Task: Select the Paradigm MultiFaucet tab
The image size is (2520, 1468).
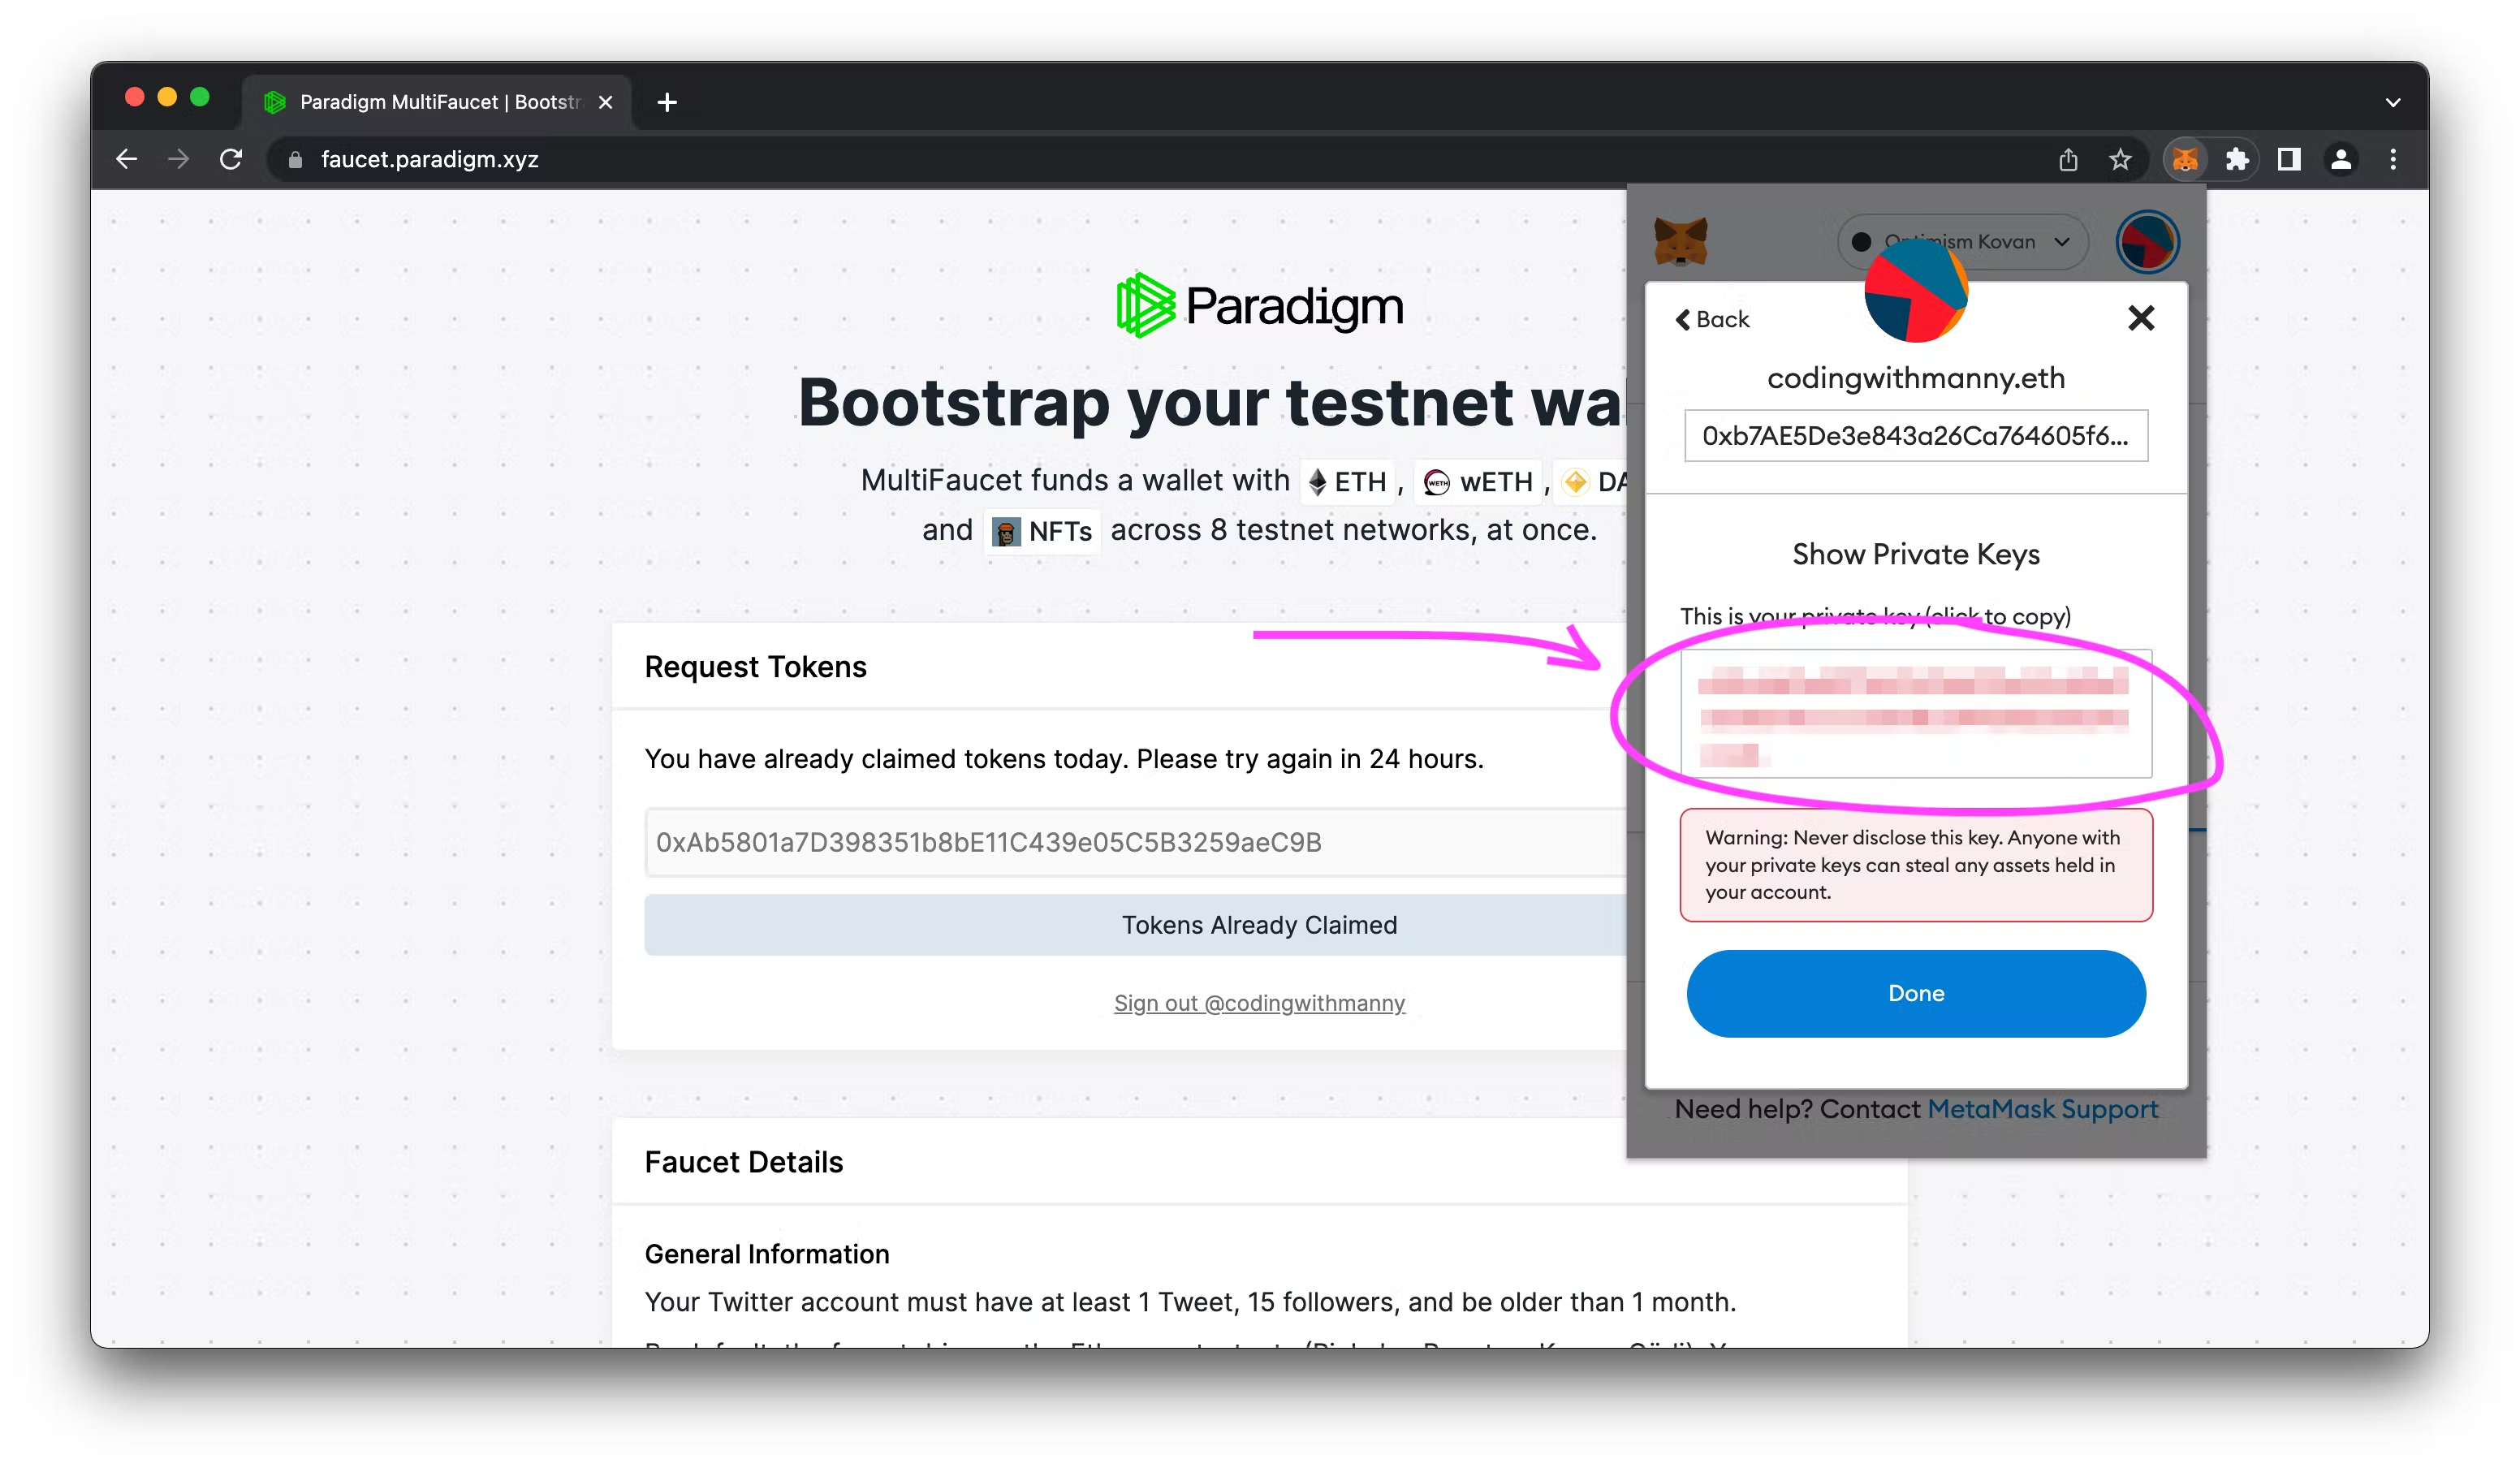Action: coord(438,102)
